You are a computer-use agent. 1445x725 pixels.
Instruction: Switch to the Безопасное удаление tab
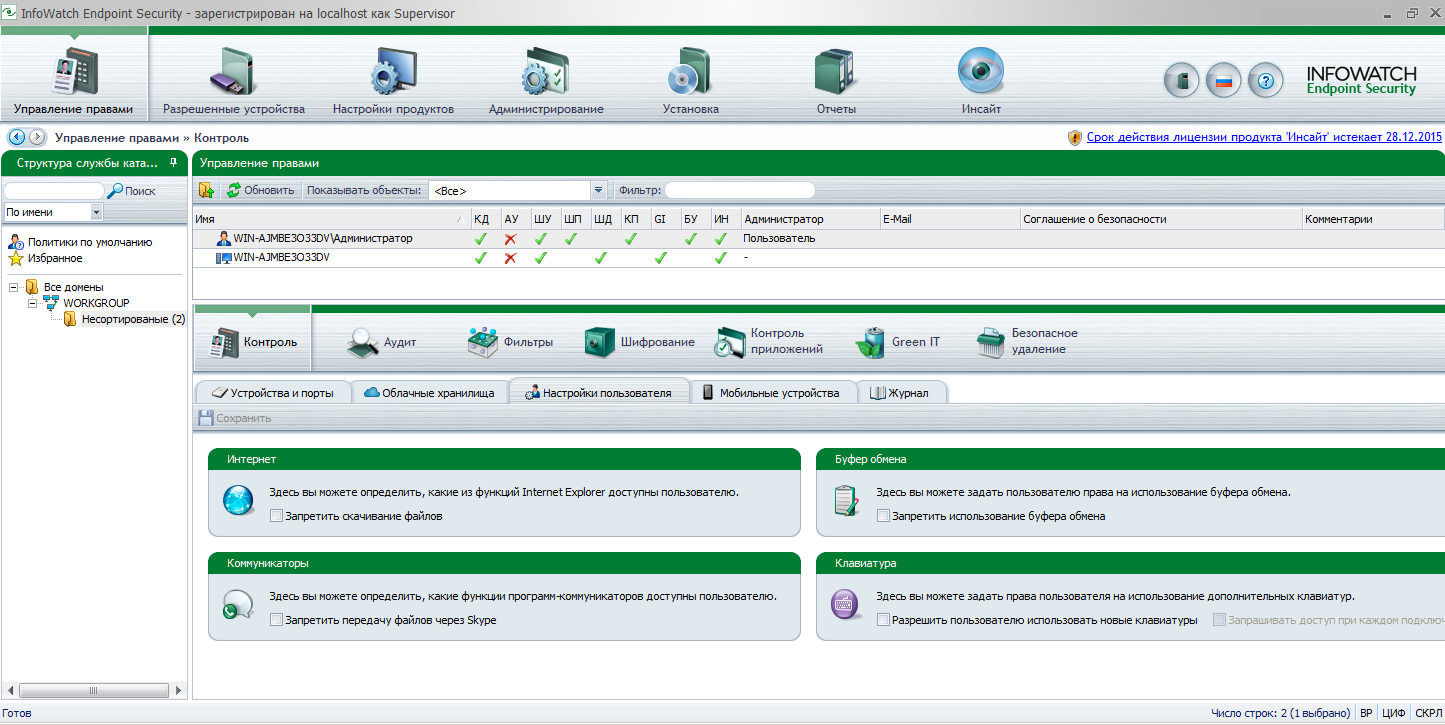tap(1027, 342)
